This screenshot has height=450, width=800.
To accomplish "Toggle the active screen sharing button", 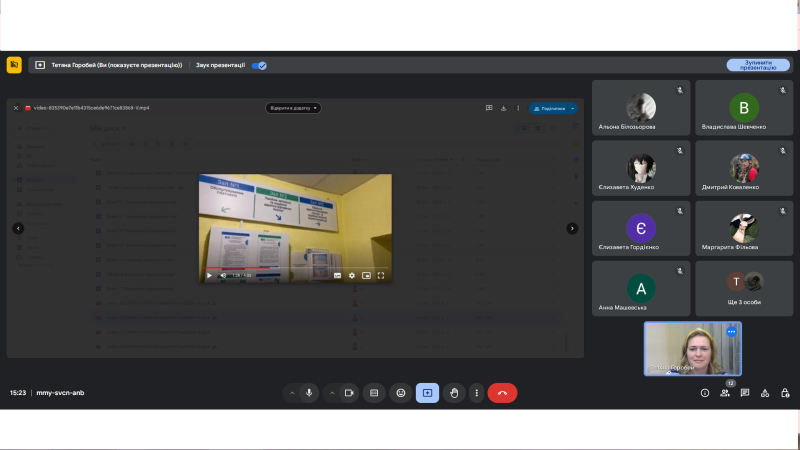I will (x=427, y=393).
